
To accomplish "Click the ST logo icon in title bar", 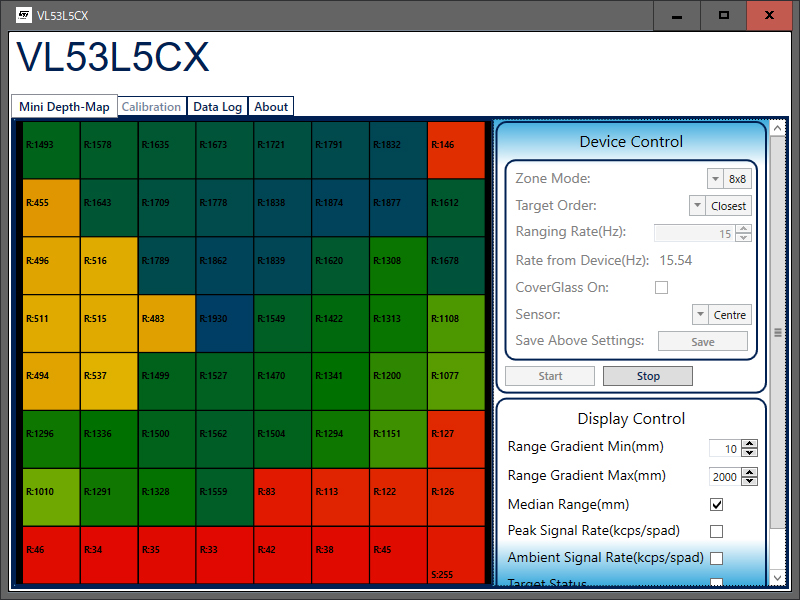I will (x=23, y=15).
